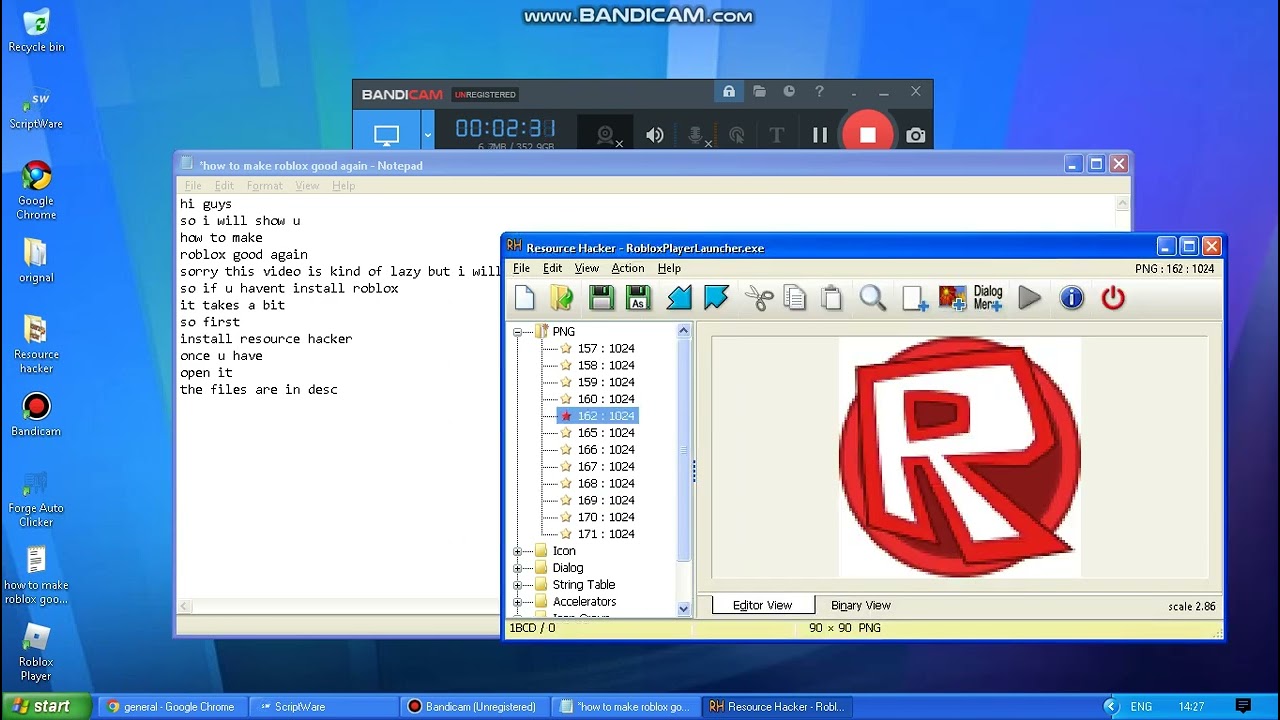
Task: Select Bandicam screen recording mode button
Action: tap(387, 135)
